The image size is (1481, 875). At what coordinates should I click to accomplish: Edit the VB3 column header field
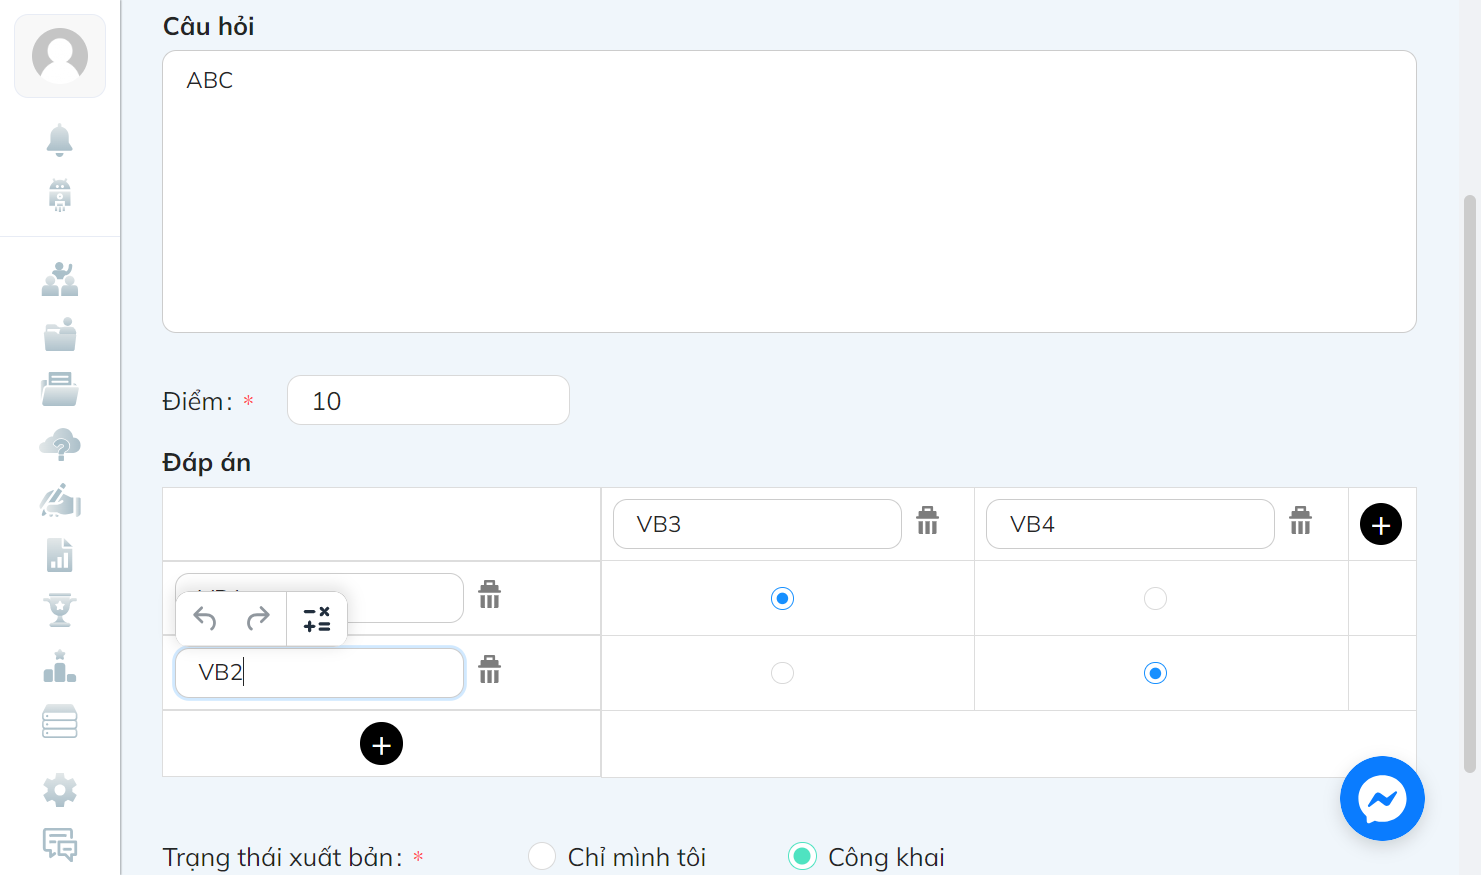point(757,524)
